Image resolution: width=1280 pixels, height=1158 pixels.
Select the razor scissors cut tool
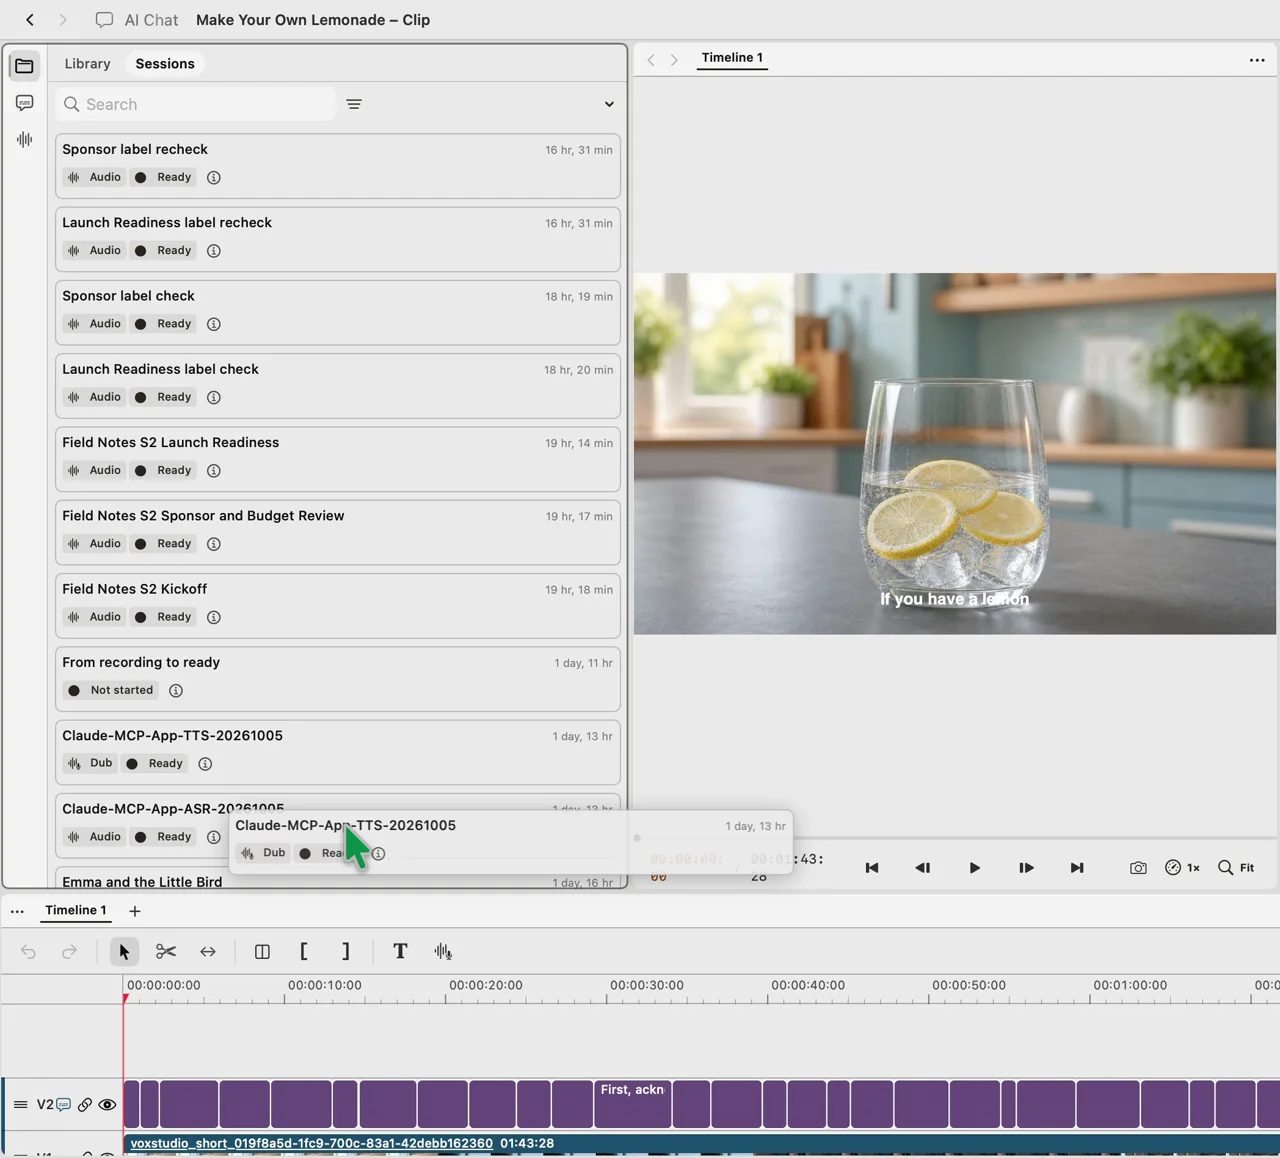pos(166,952)
